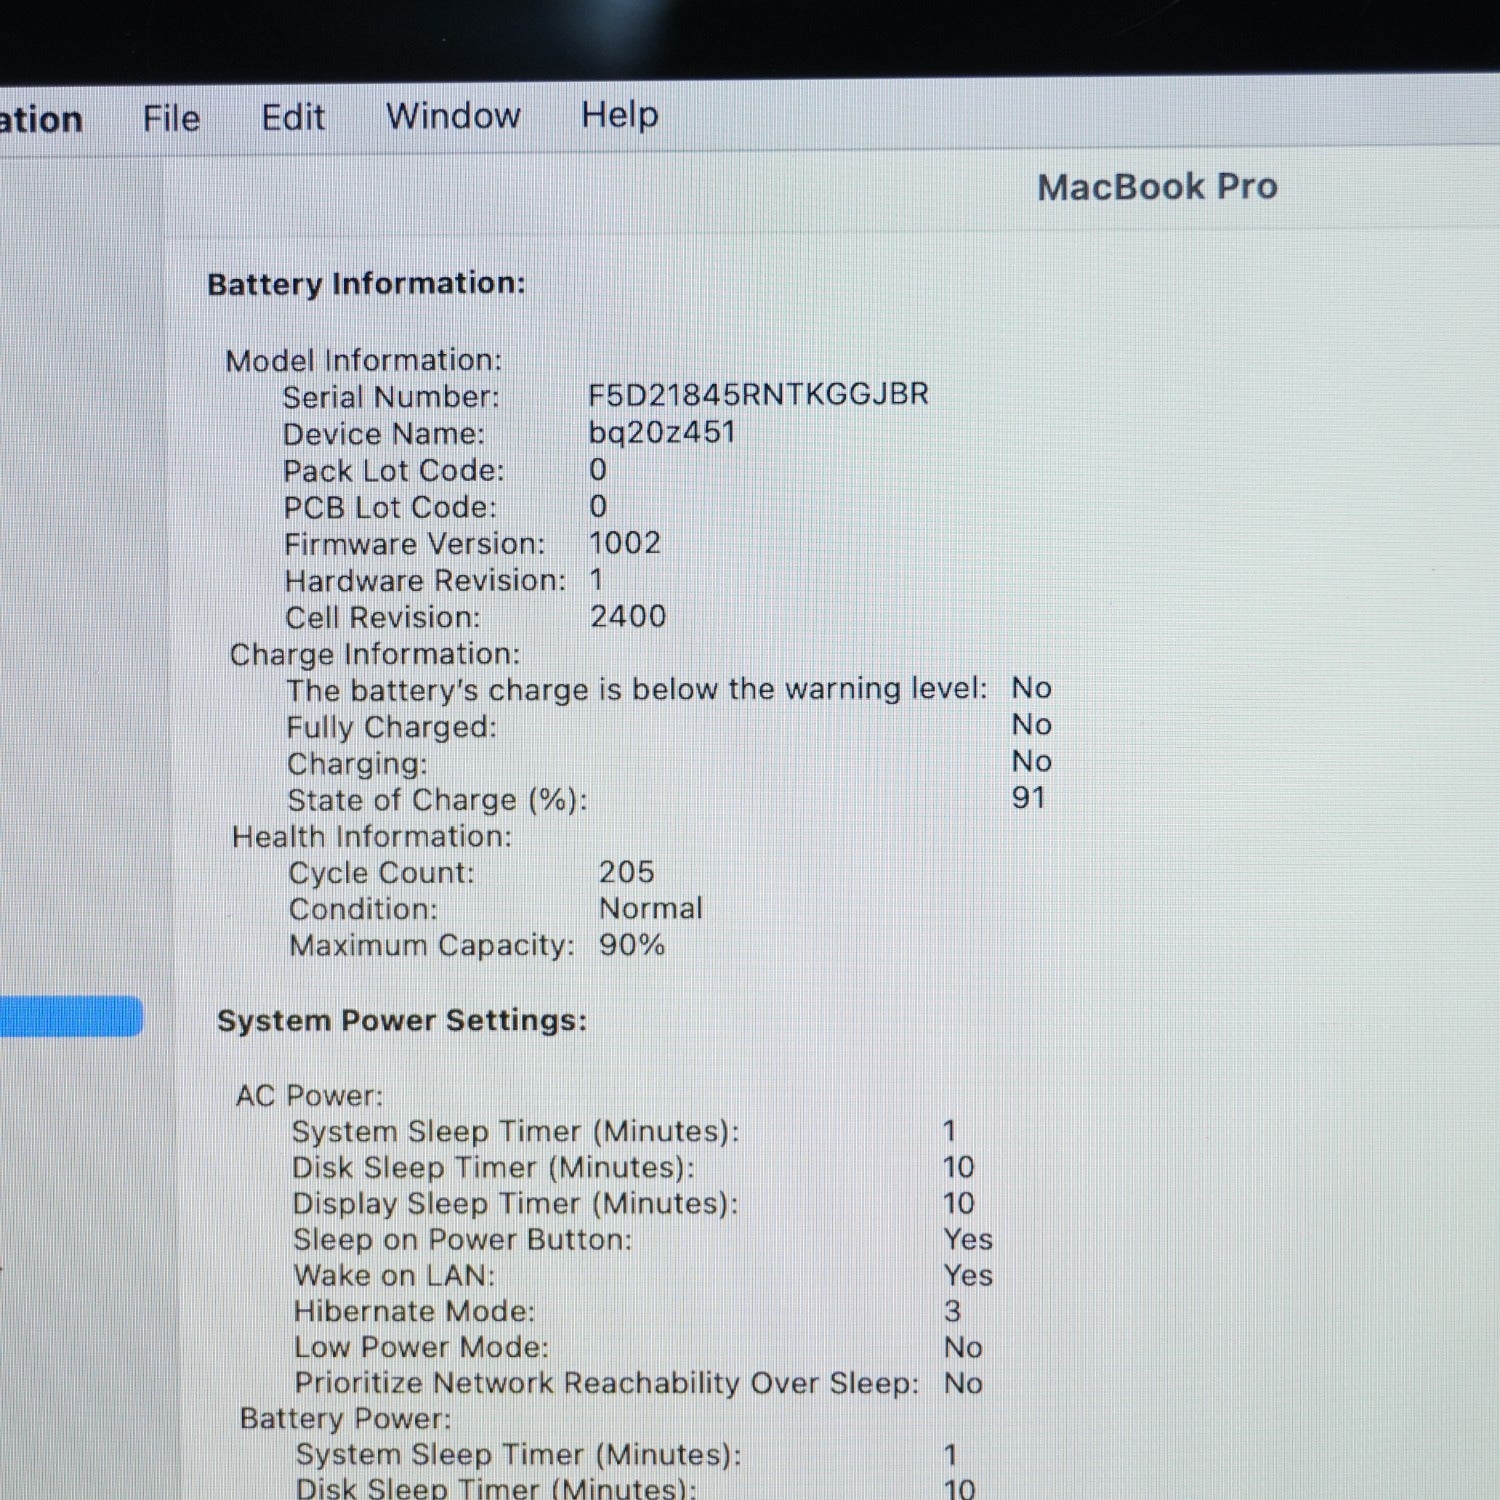This screenshot has height=1500, width=1500.
Task: Open the Help menu
Action: [x=620, y=115]
